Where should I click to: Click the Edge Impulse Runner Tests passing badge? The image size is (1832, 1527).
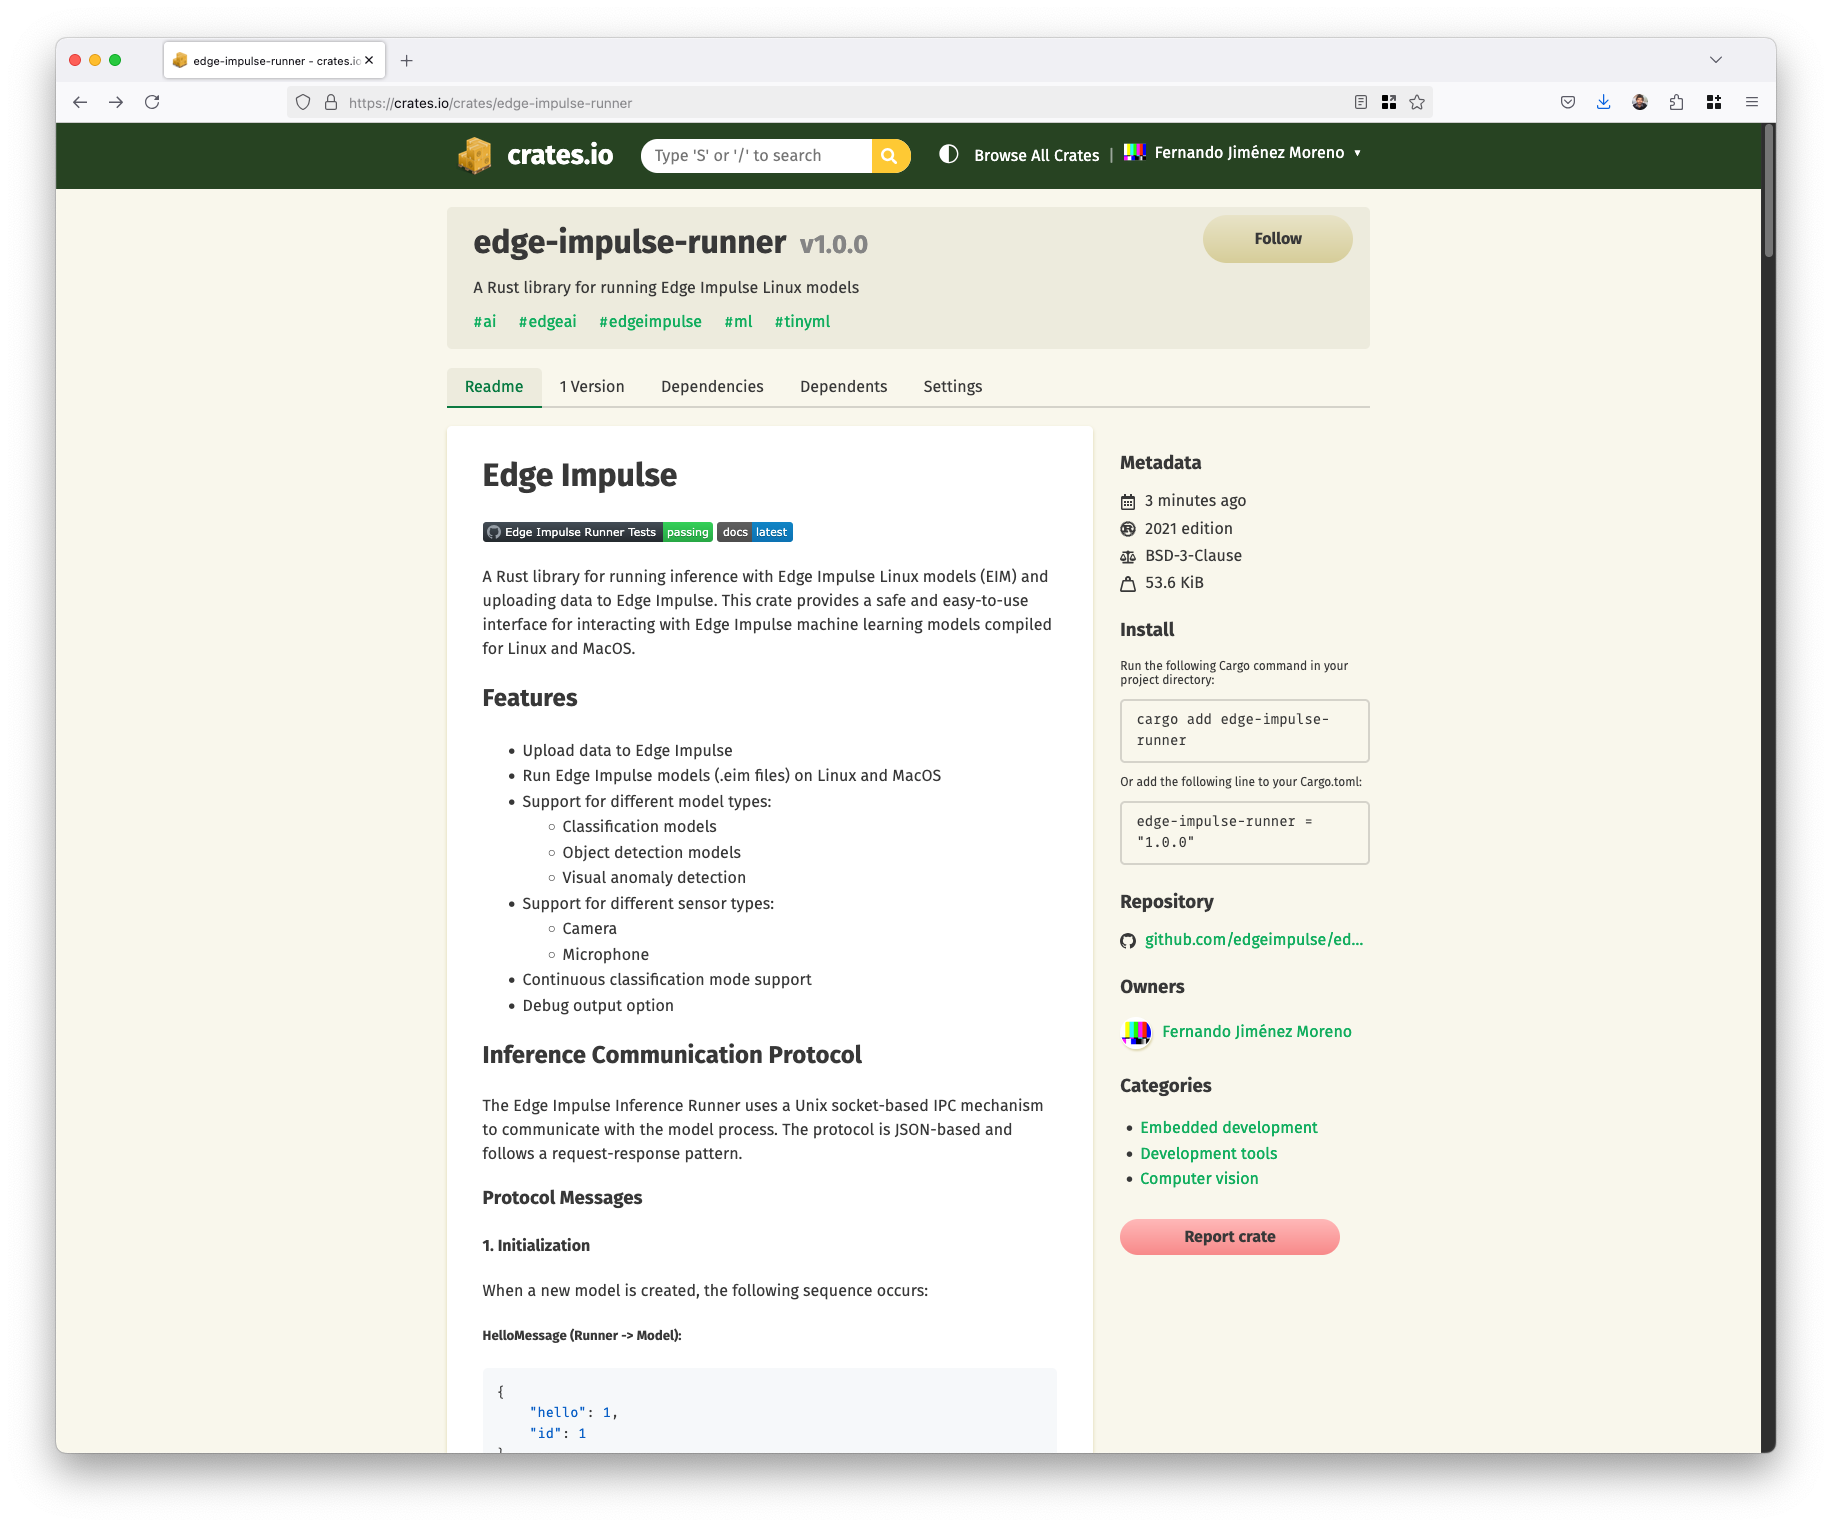pyautogui.click(x=598, y=532)
